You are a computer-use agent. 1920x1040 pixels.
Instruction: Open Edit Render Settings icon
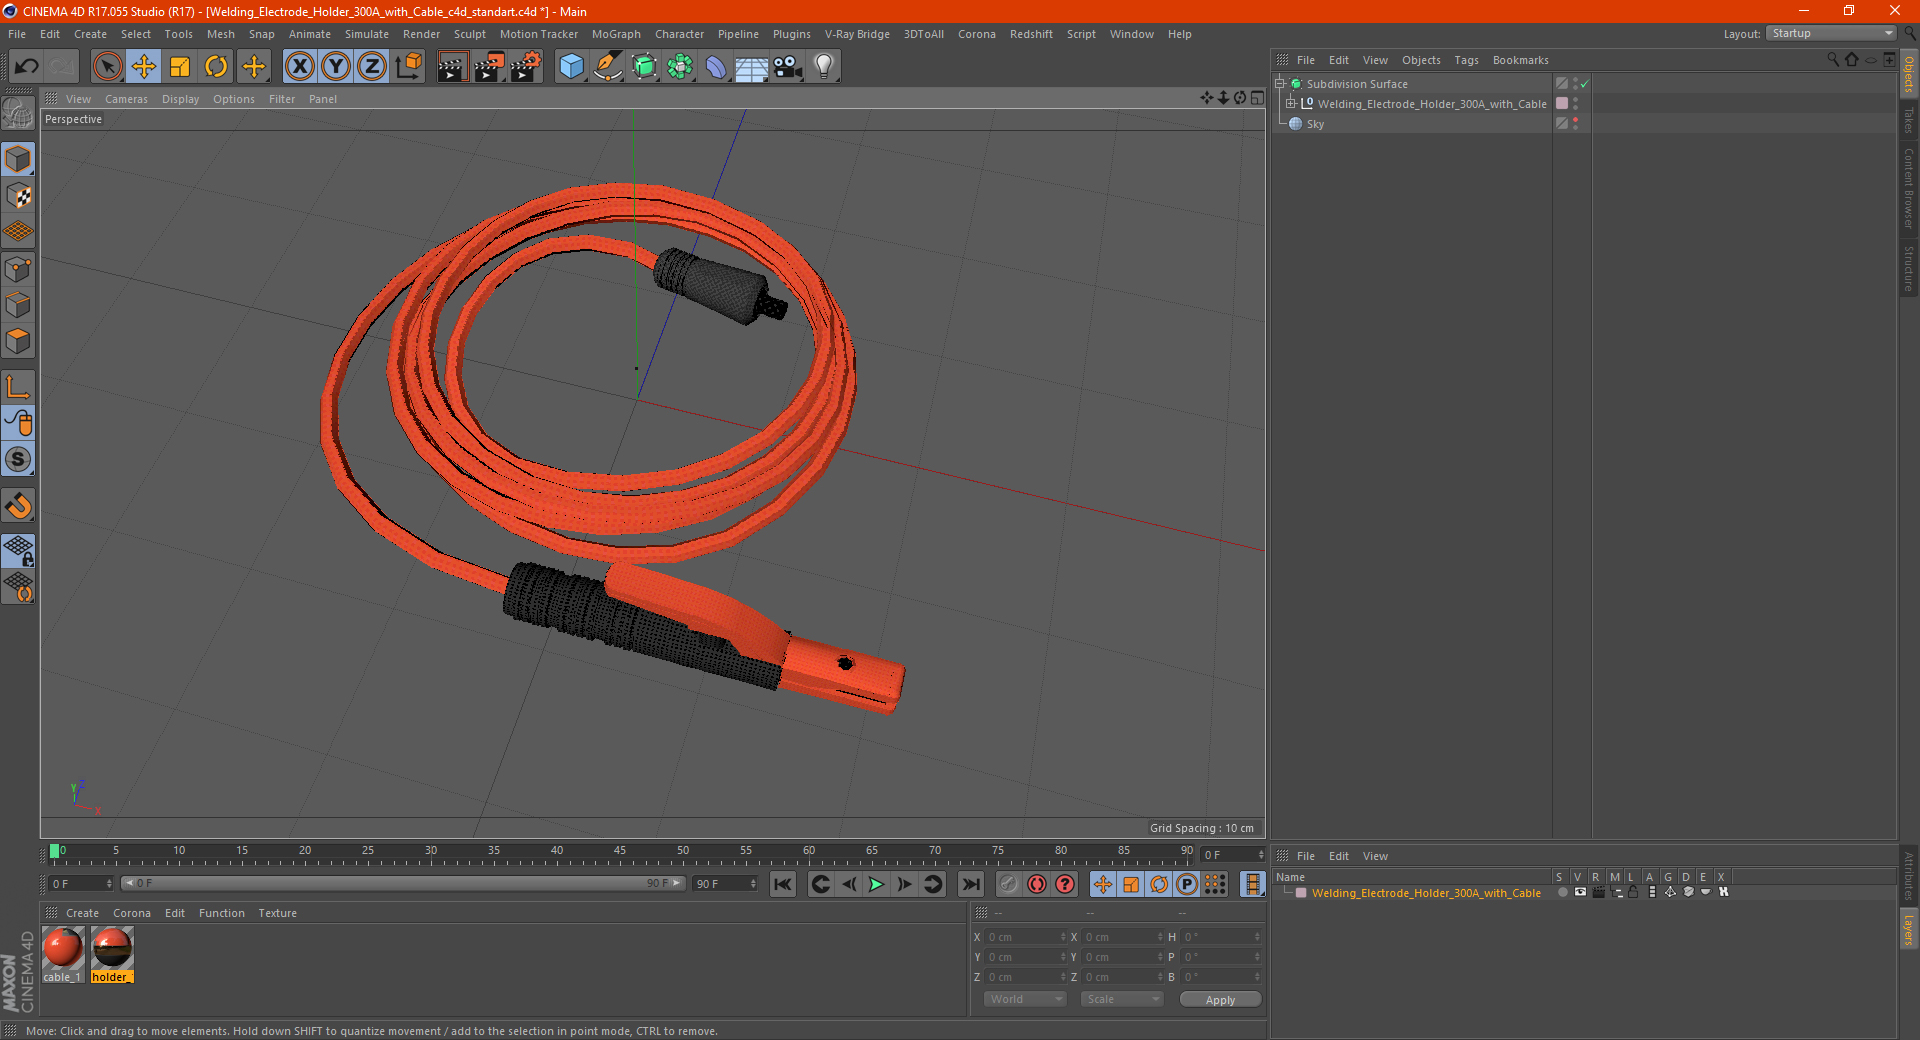526,67
